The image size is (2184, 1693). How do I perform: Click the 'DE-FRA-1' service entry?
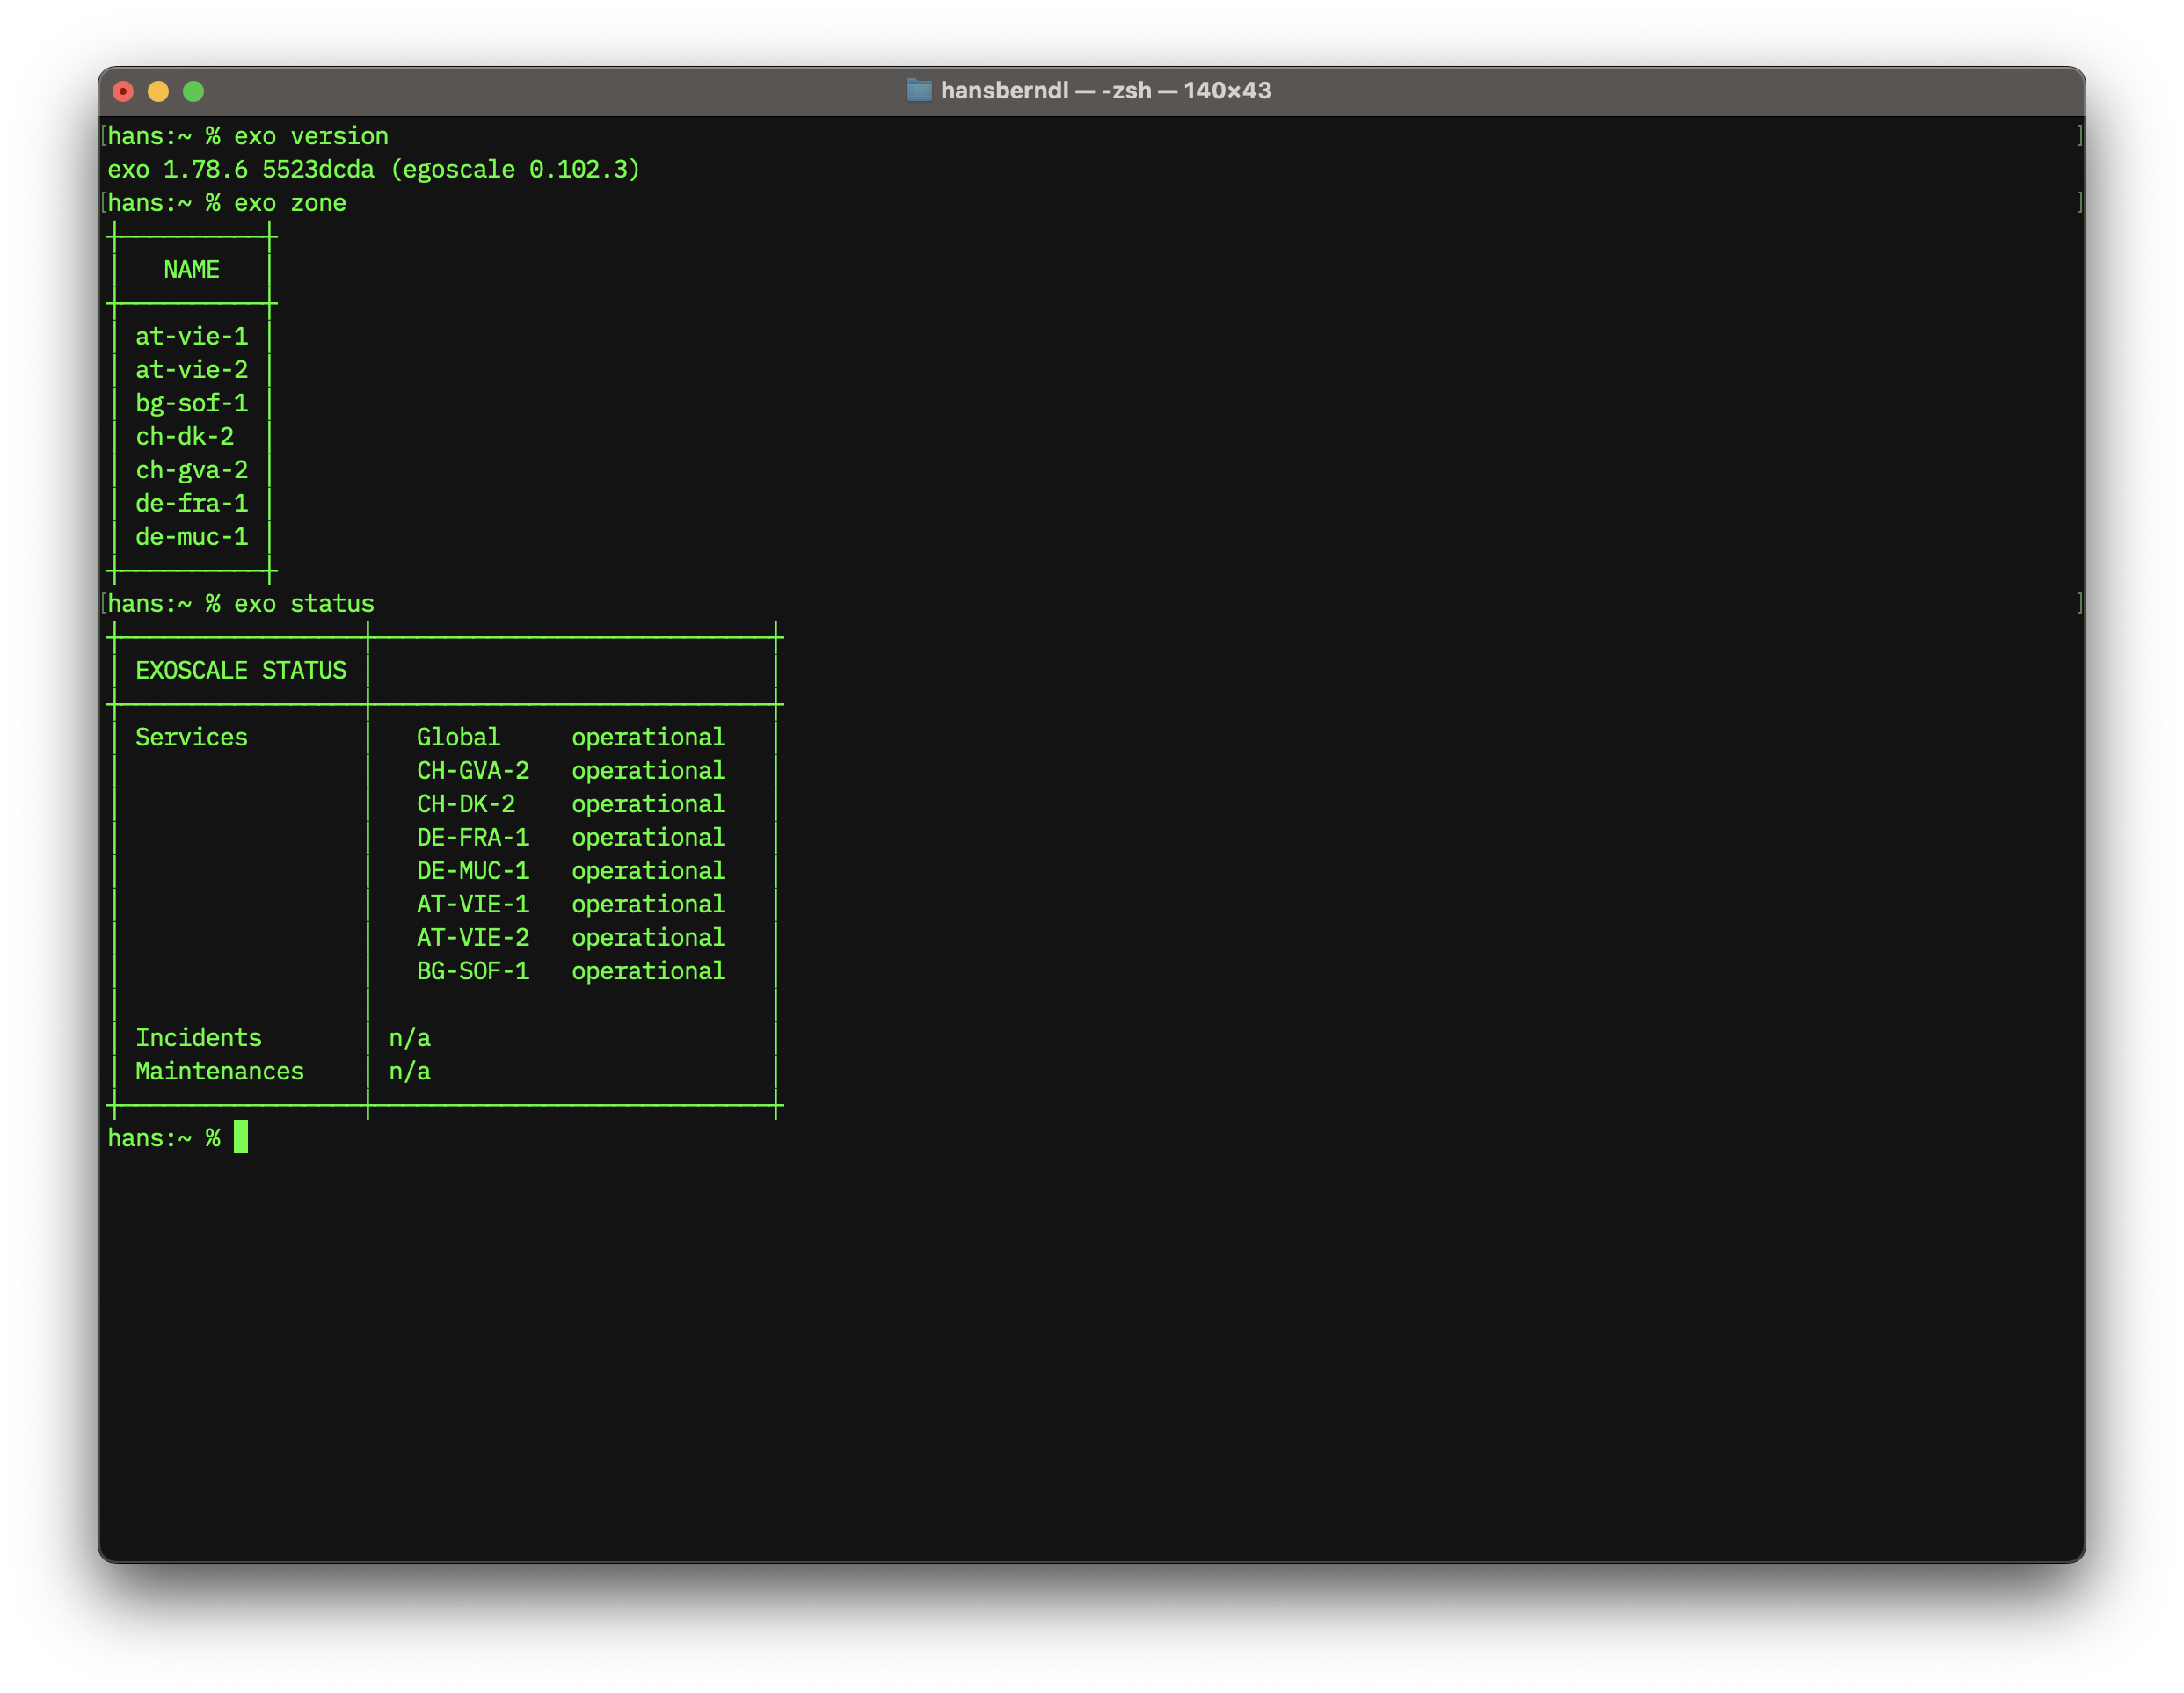(473, 837)
